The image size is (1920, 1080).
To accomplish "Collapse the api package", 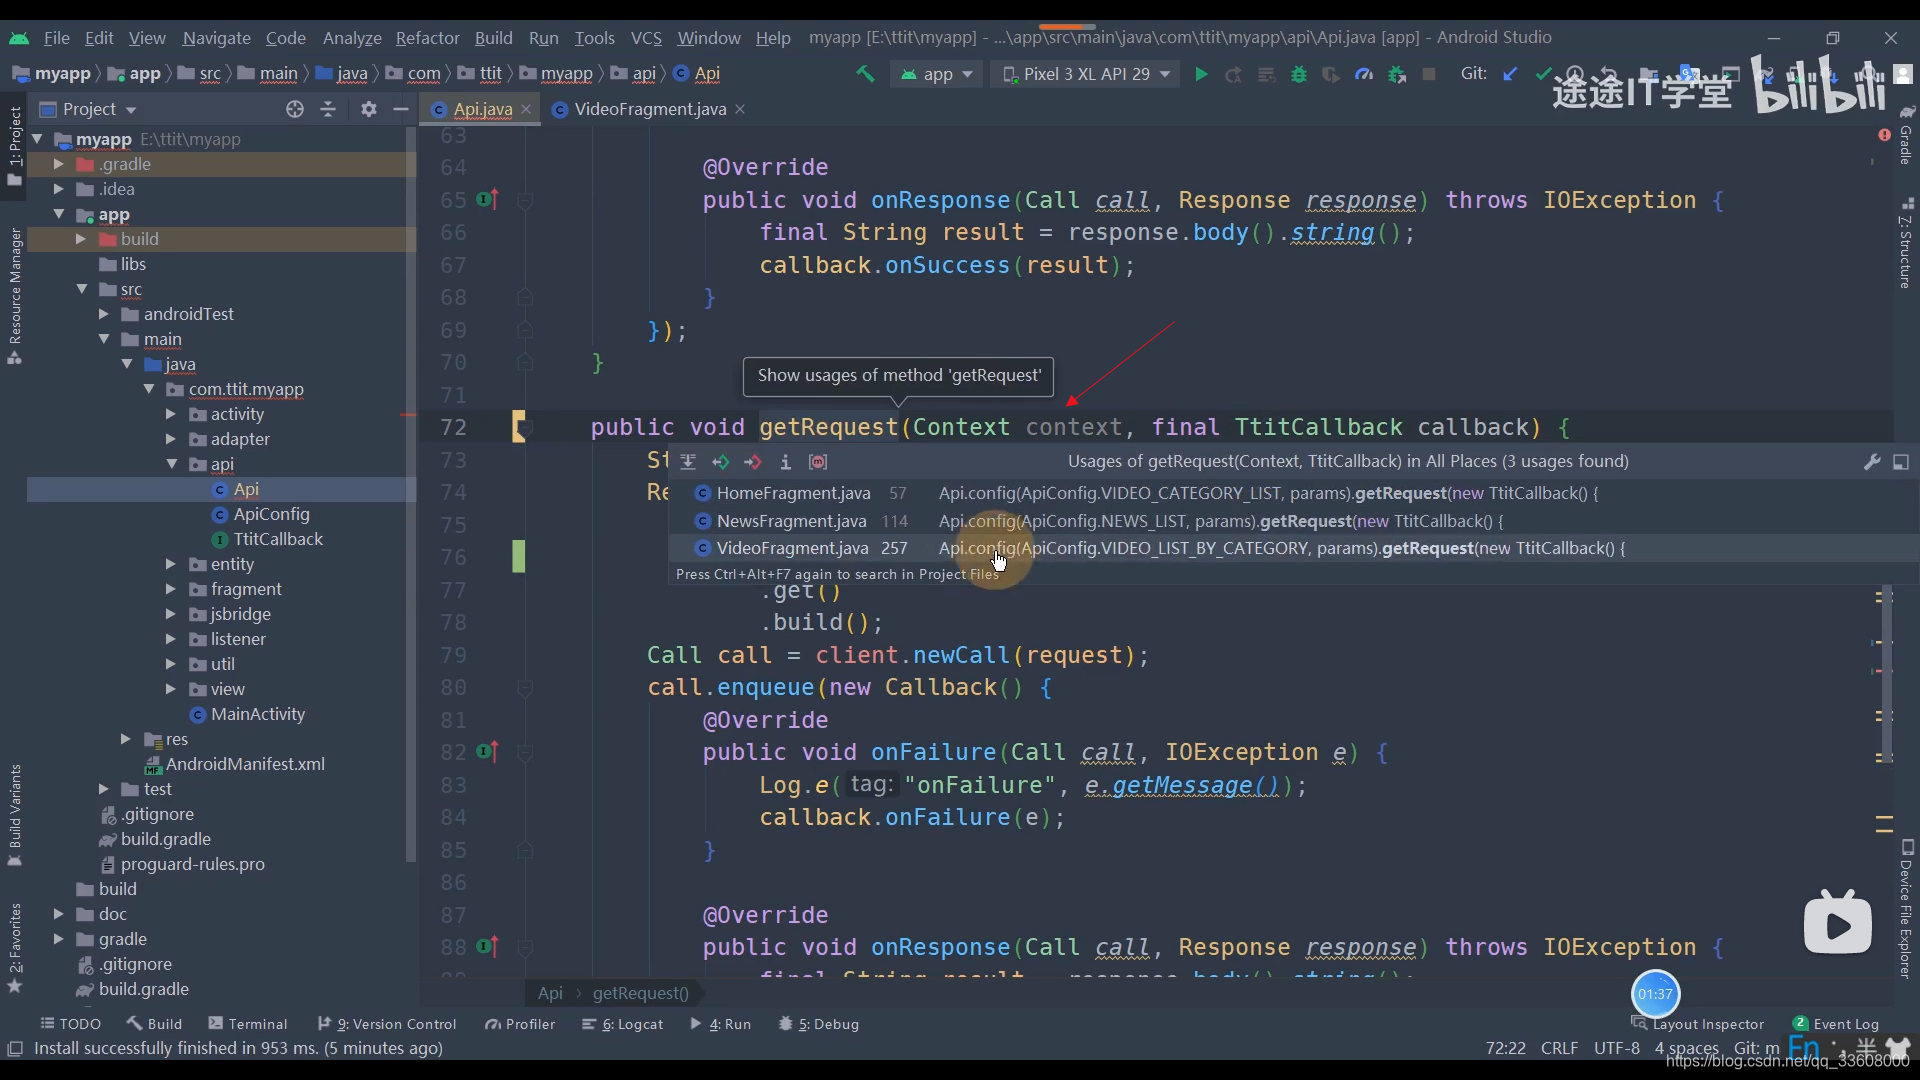I will [171, 464].
